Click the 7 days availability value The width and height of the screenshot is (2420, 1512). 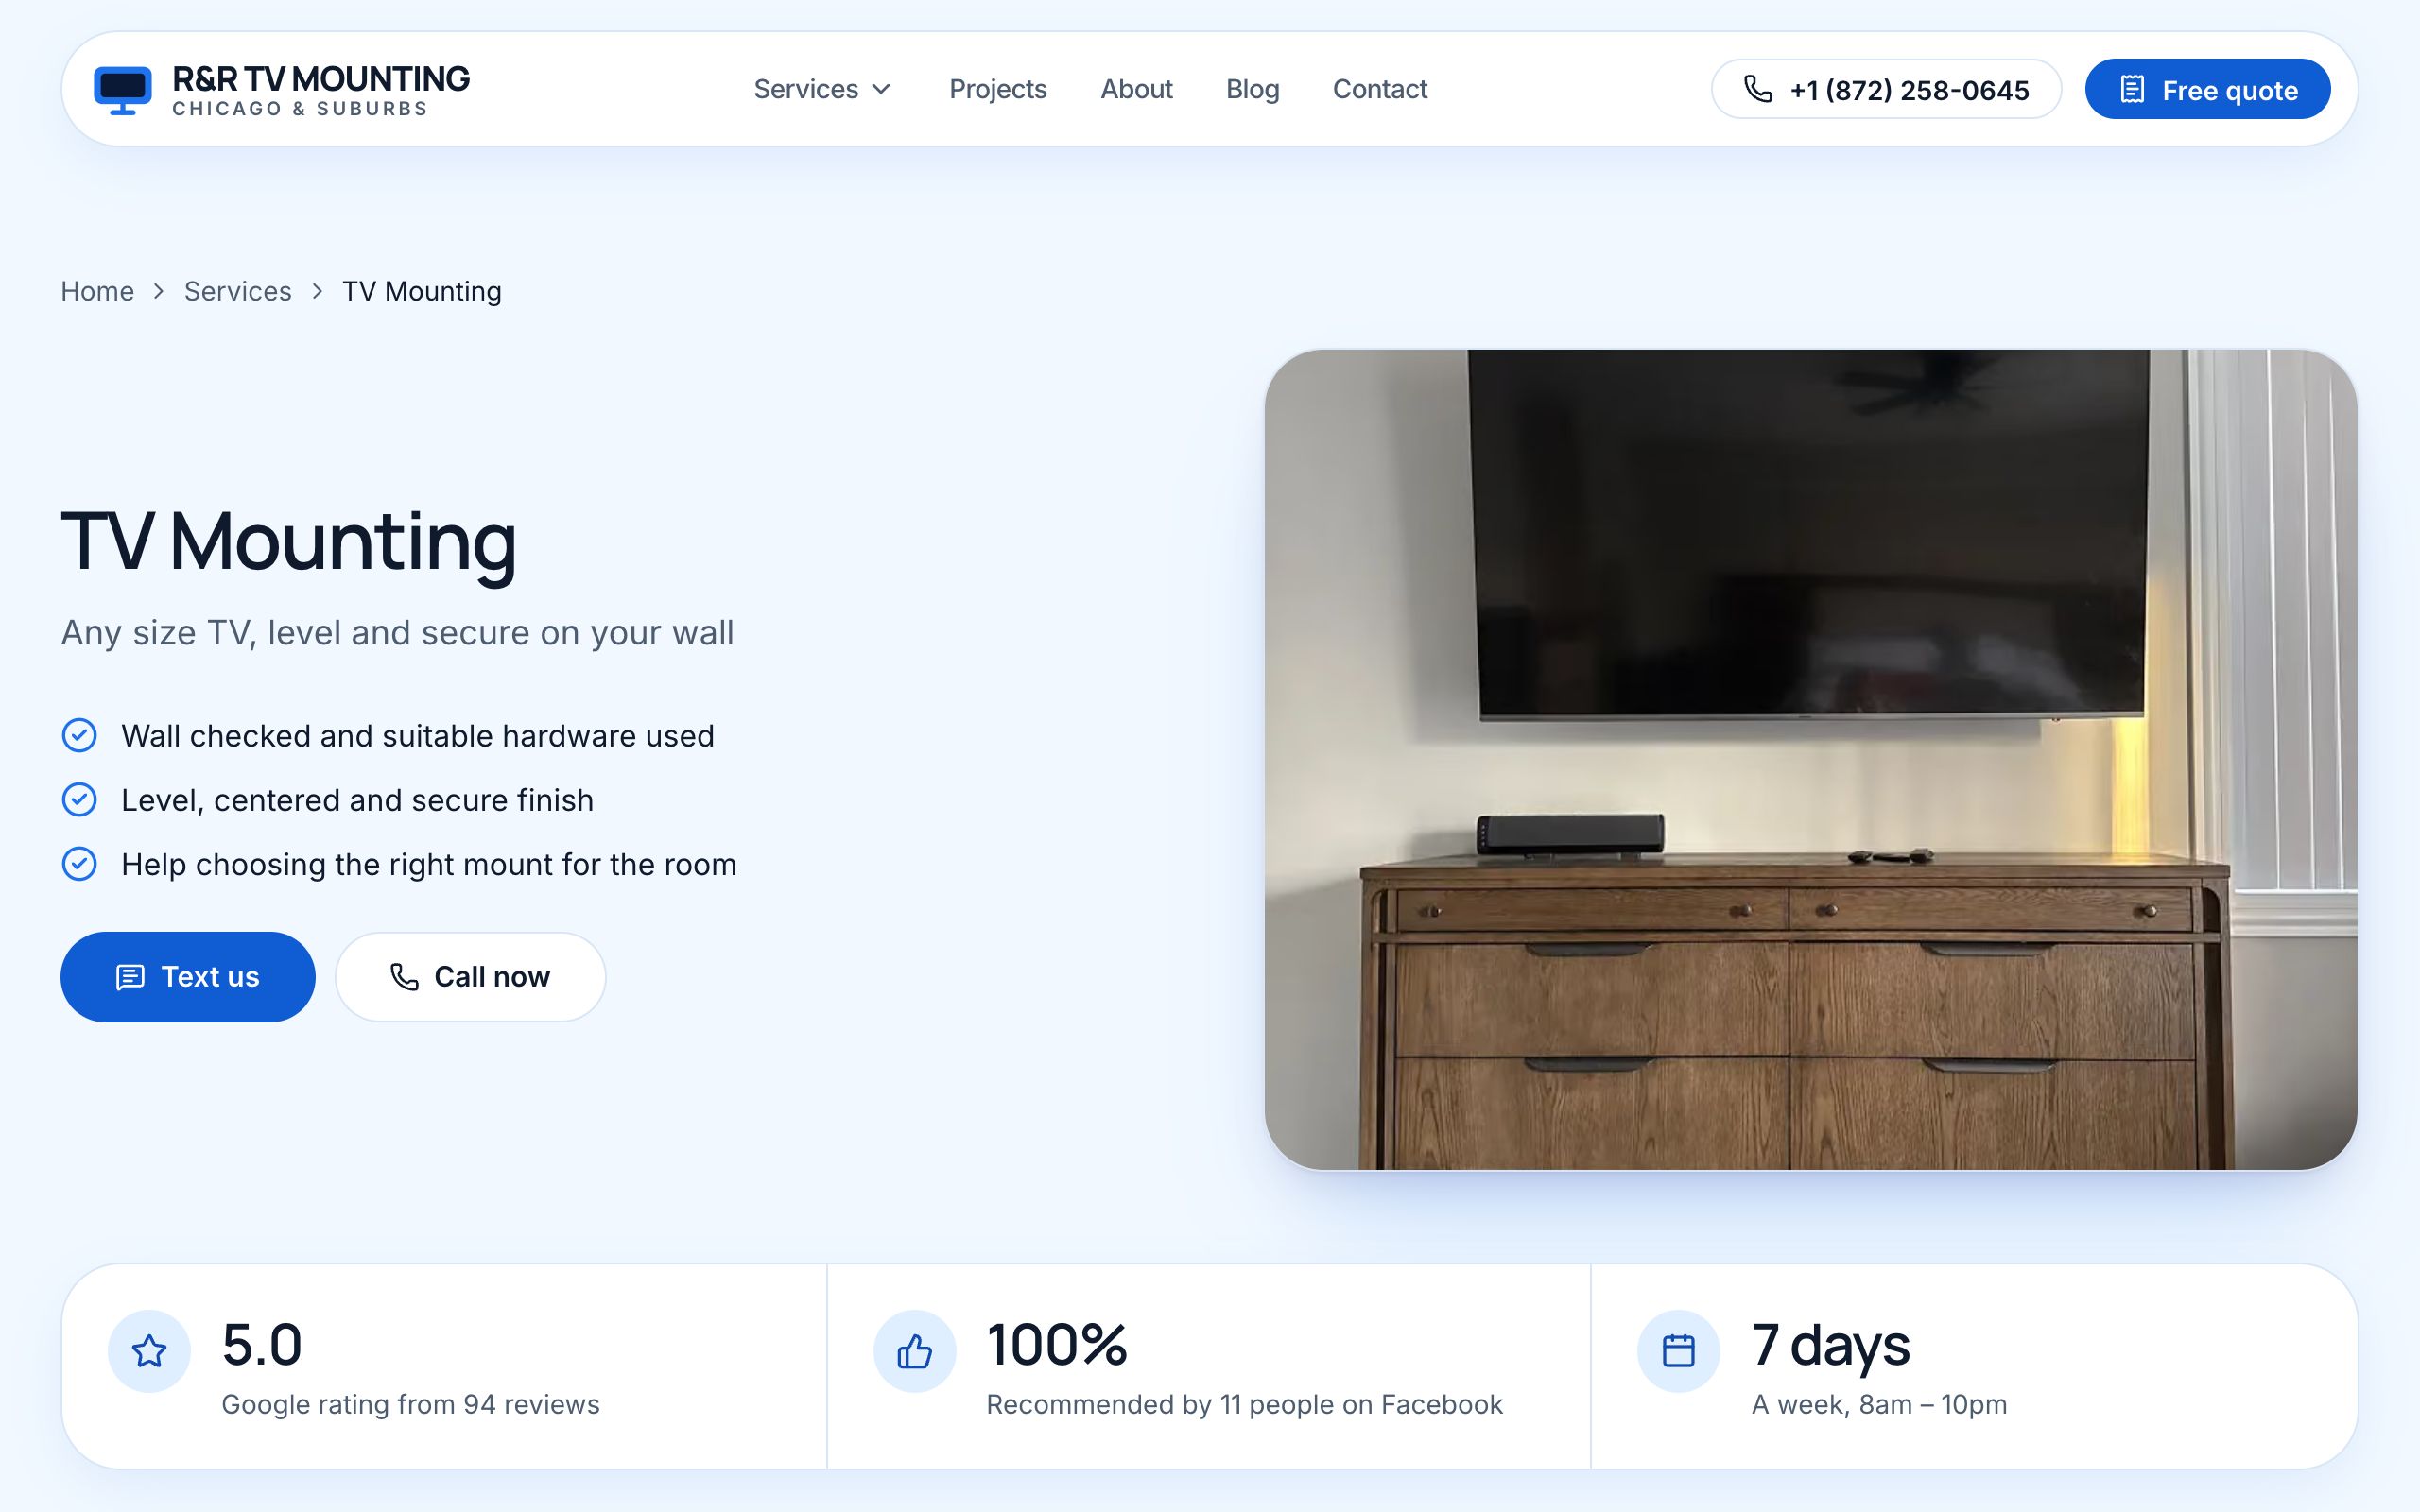tap(1830, 1346)
